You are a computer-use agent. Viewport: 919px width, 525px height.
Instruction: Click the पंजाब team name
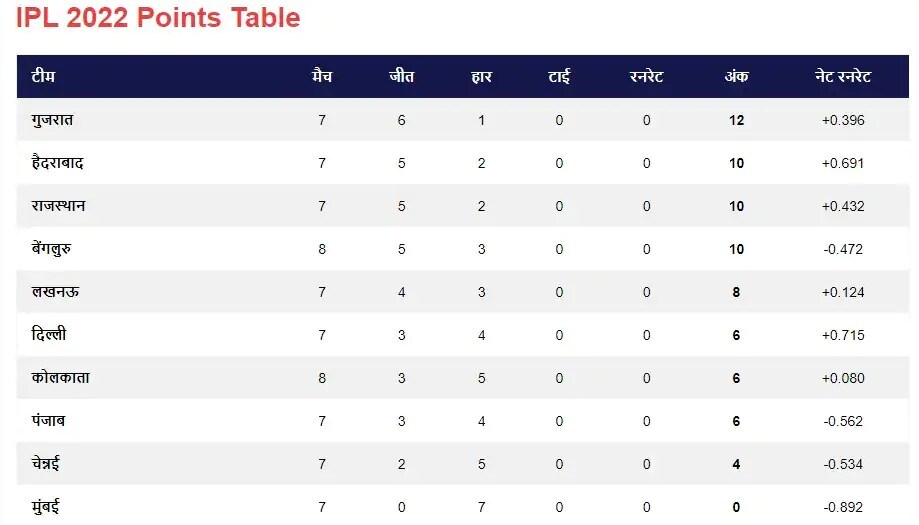point(48,421)
